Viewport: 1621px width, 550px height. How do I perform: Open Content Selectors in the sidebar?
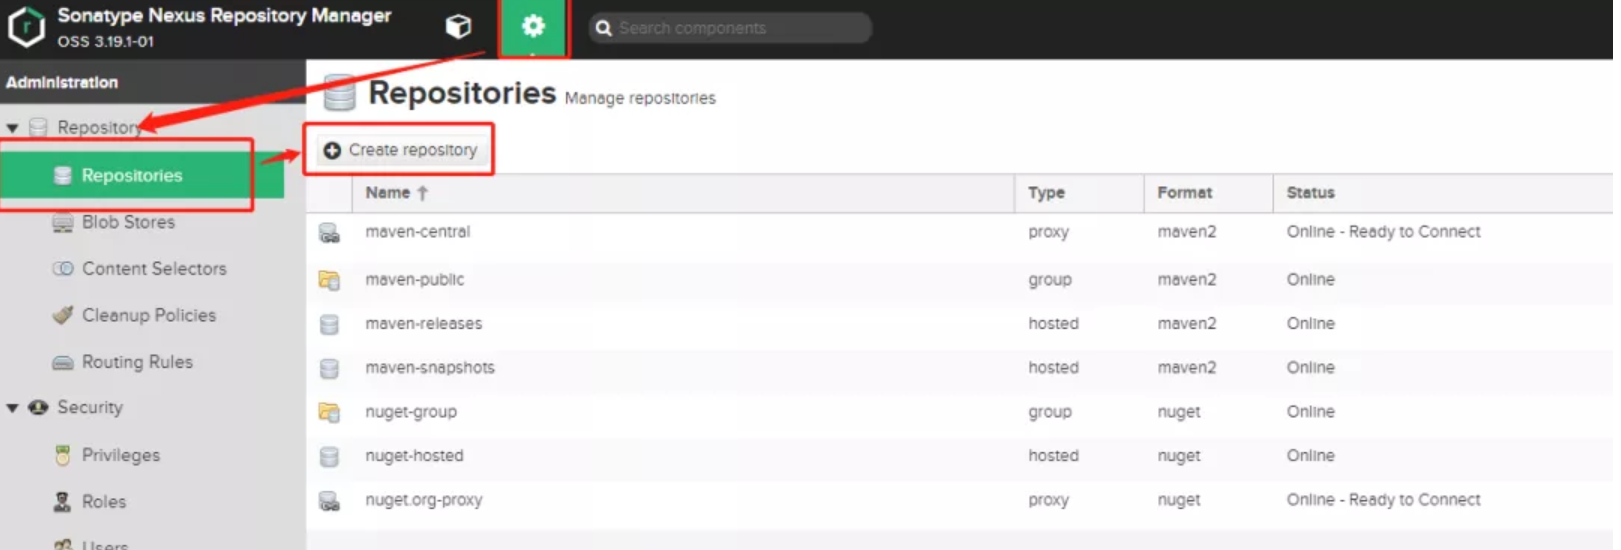[154, 268]
